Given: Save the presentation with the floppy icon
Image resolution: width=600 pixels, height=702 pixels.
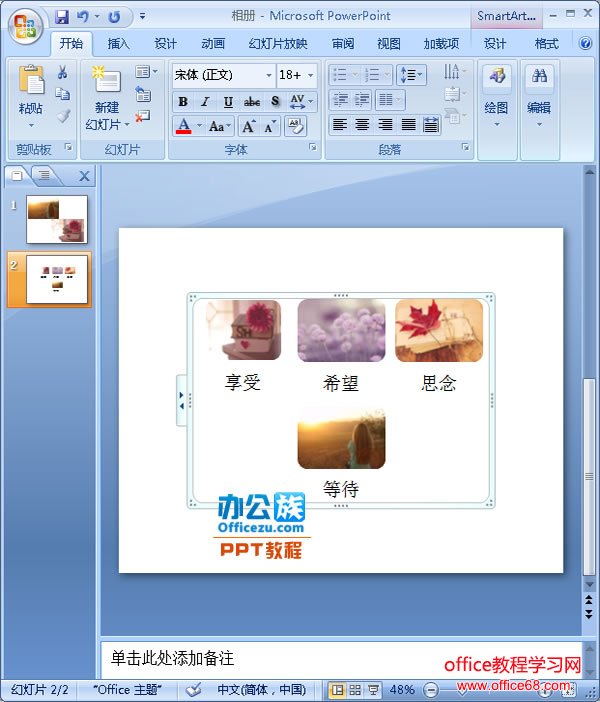Looking at the screenshot, I should click(62, 17).
